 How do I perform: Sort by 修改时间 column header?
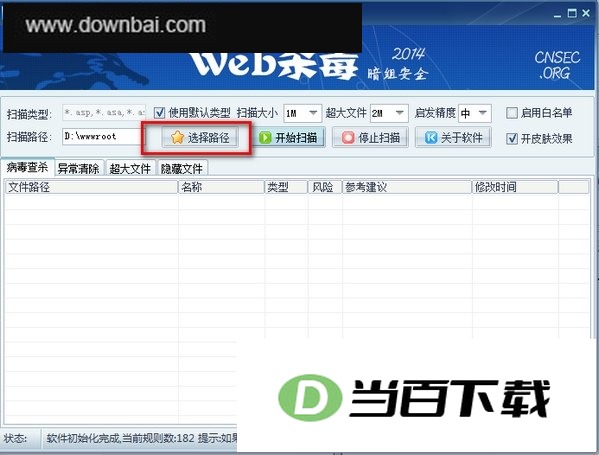[515, 187]
